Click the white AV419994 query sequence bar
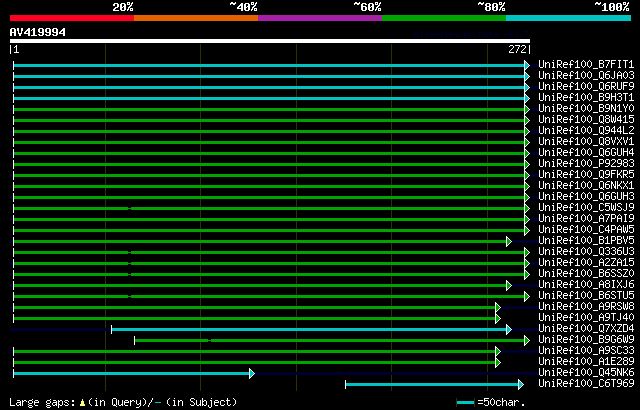The height and width of the screenshot is (410, 640). click(270, 41)
